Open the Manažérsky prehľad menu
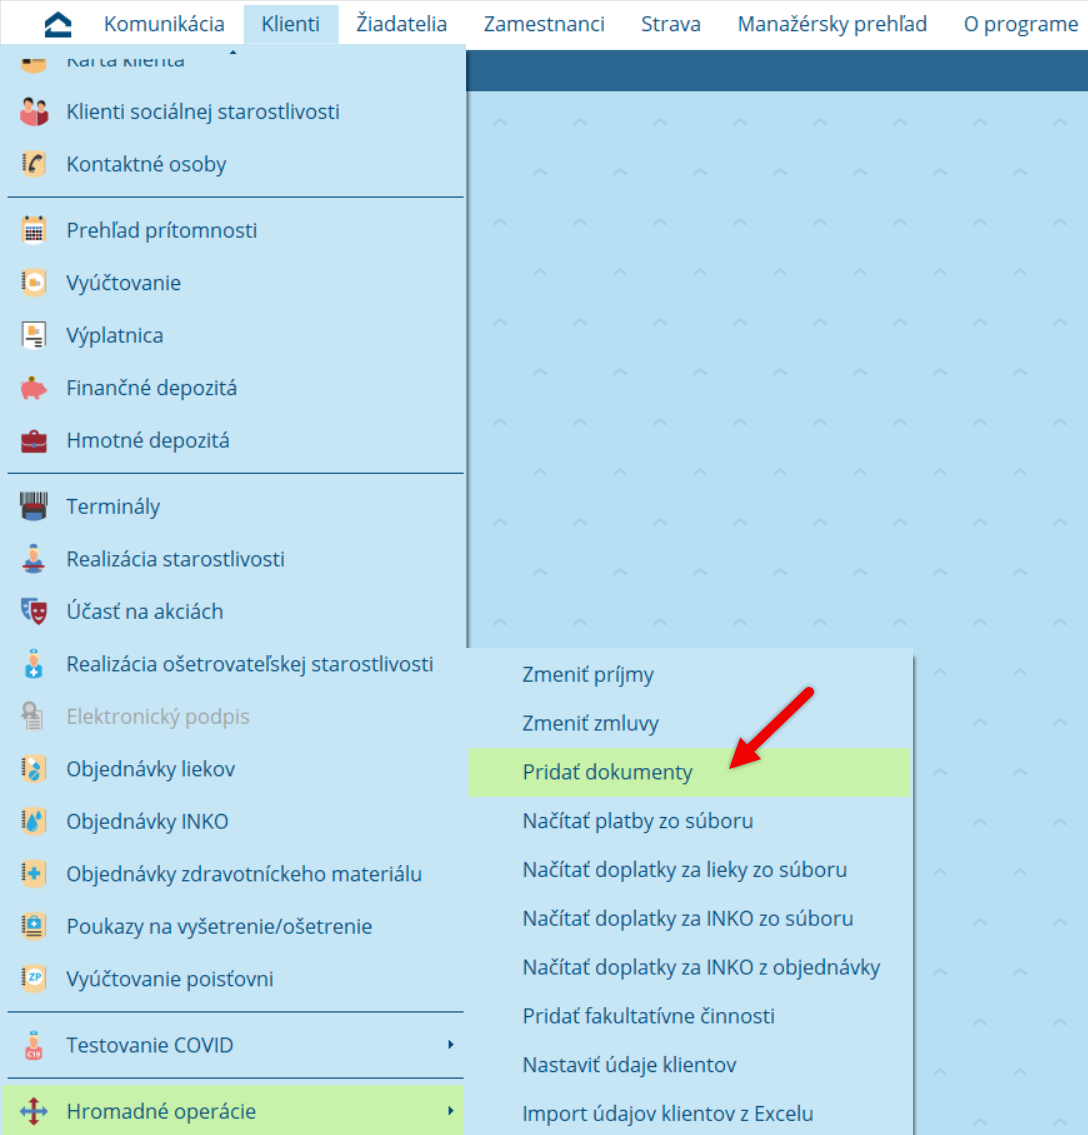Image resolution: width=1088 pixels, height=1135 pixels. (x=832, y=25)
